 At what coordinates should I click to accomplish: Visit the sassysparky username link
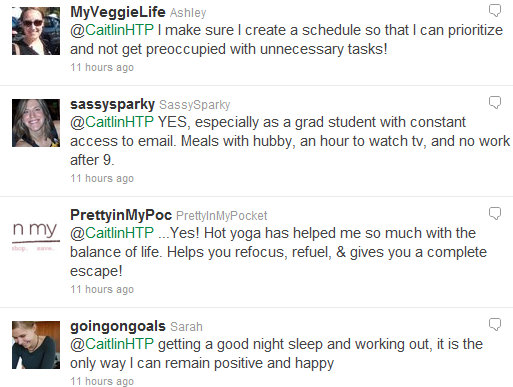tap(112, 104)
